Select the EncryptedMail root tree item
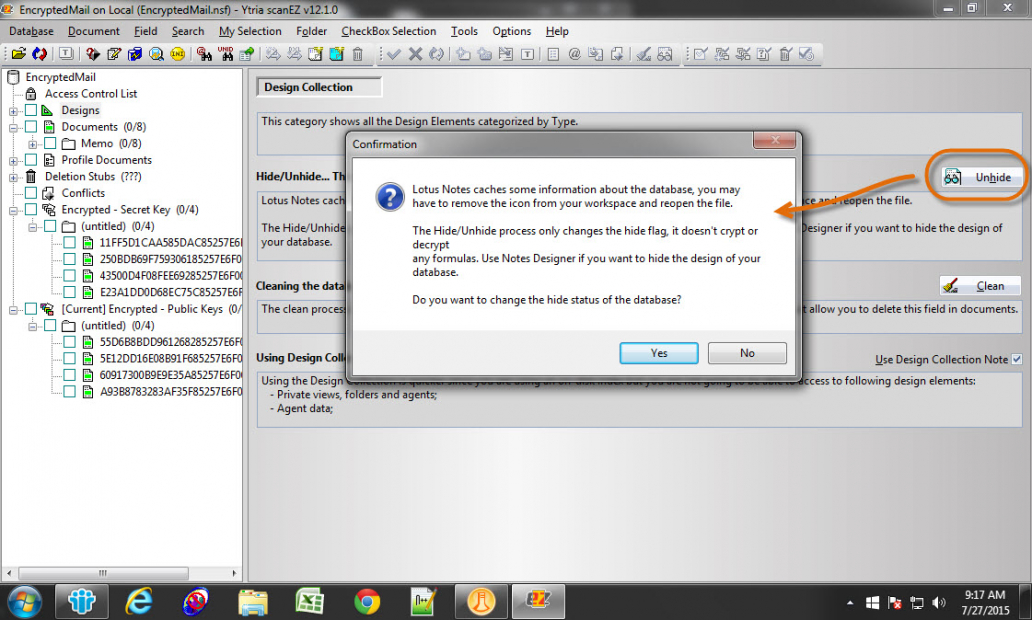Viewport: 1032px width, 620px height. coord(60,77)
